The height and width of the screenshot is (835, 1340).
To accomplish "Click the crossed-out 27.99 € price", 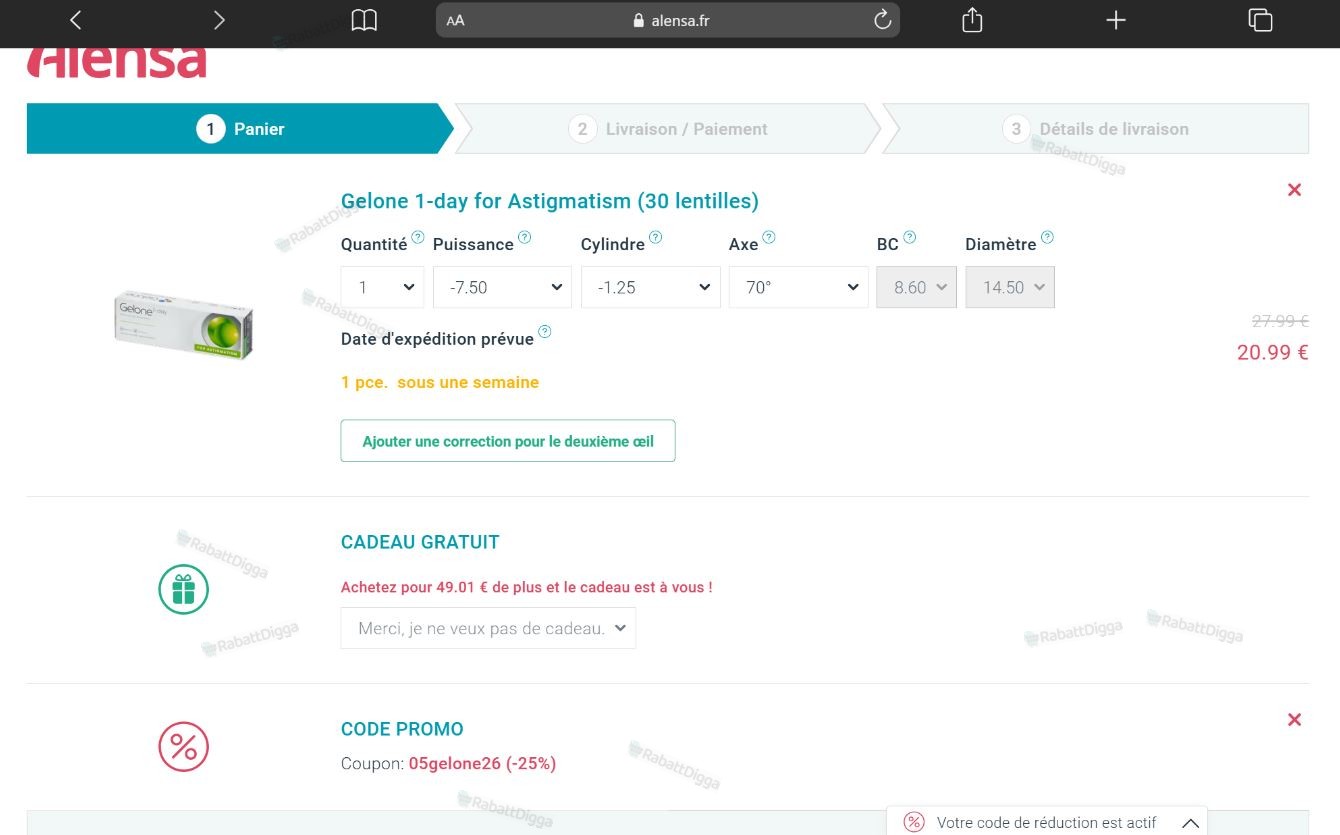I will 1280,321.
